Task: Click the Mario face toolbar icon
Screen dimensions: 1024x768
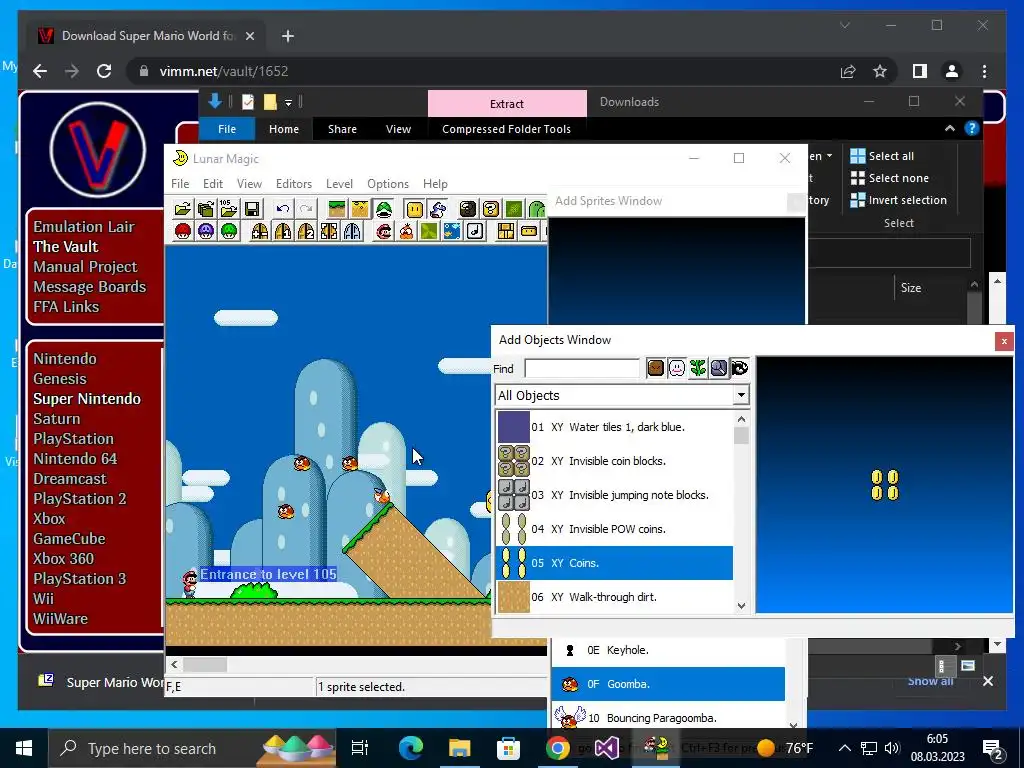Action: tap(383, 231)
